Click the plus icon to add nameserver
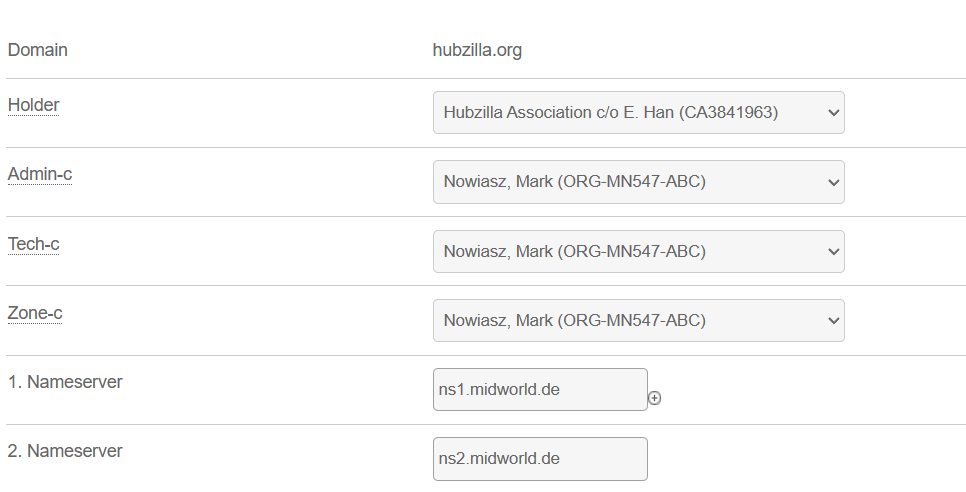The width and height of the screenshot is (966, 492). [655, 398]
